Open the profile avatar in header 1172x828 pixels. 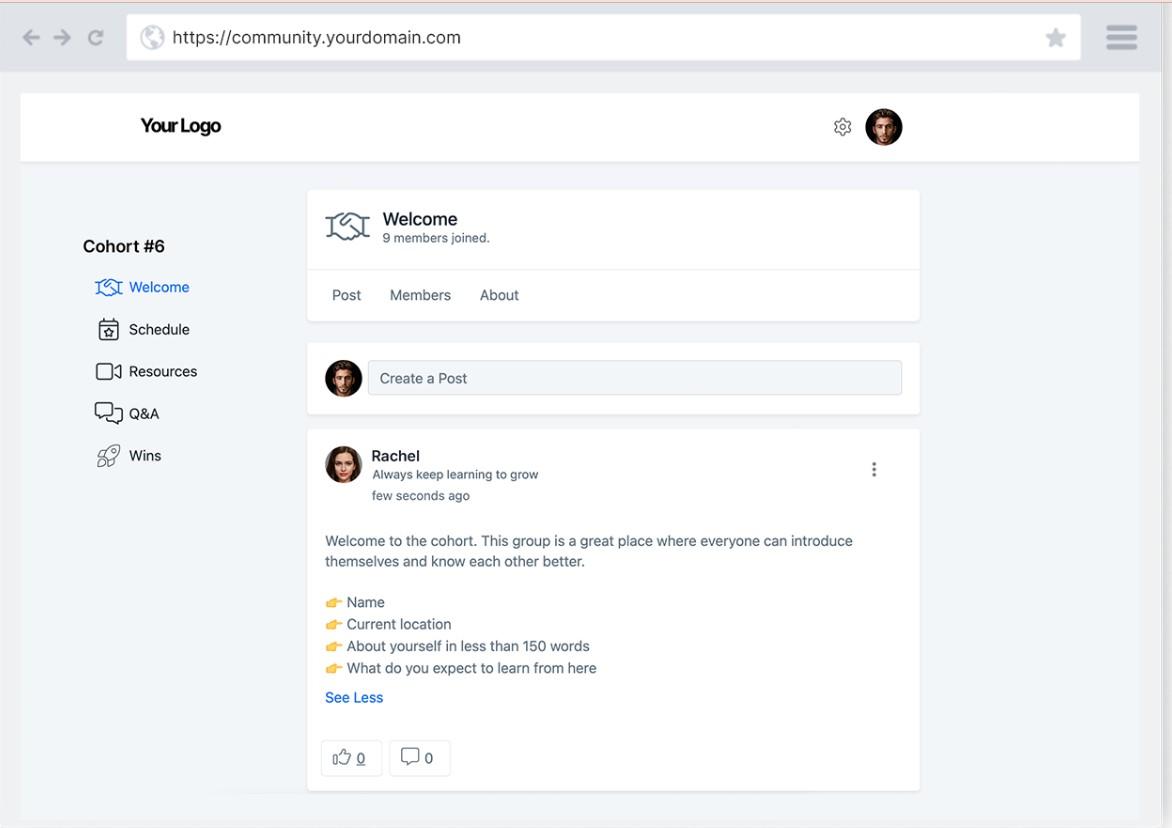click(883, 127)
